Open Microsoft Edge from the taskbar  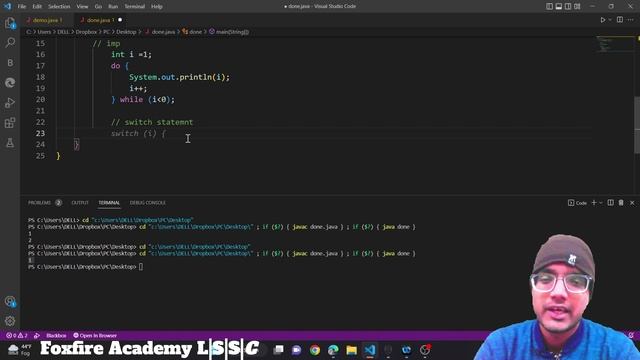click(333, 350)
